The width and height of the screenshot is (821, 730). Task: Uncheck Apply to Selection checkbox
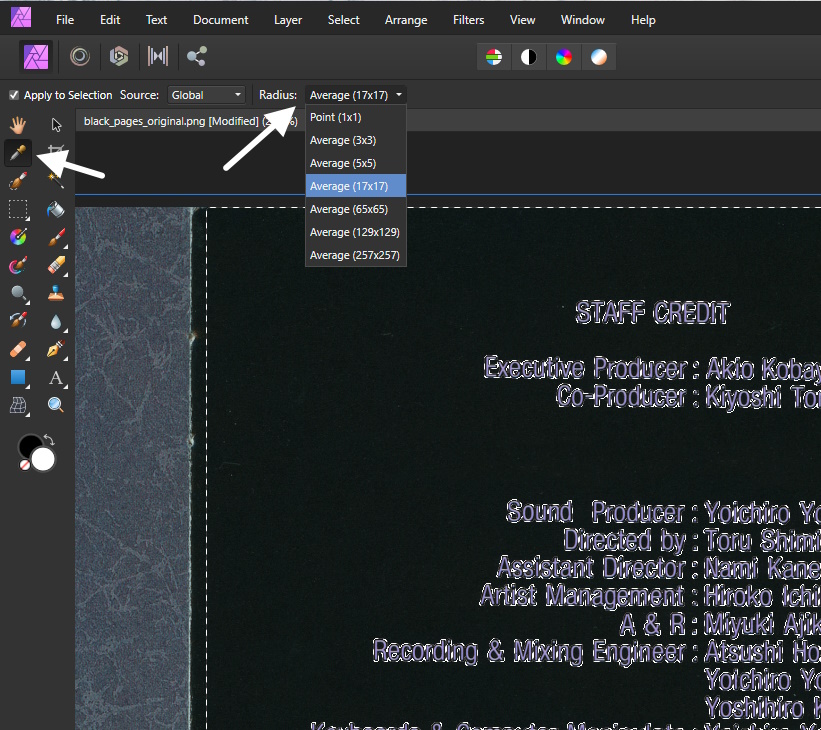coord(14,95)
